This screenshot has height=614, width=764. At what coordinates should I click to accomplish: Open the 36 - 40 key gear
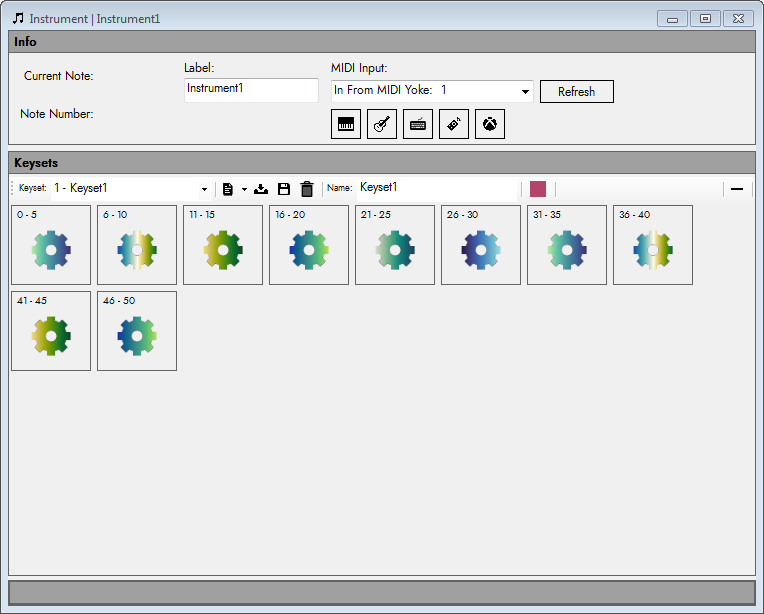pos(653,250)
